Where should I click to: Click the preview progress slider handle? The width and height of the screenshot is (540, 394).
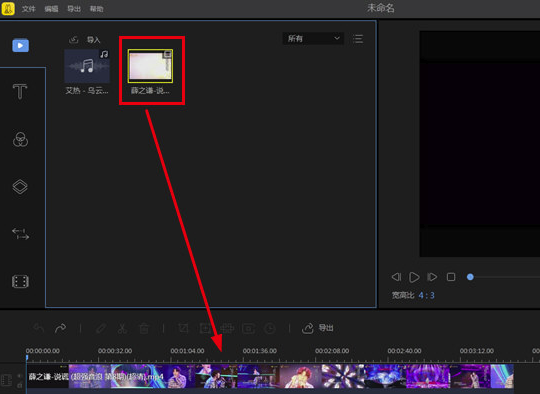pyautogui.click(x=470, y=277)
